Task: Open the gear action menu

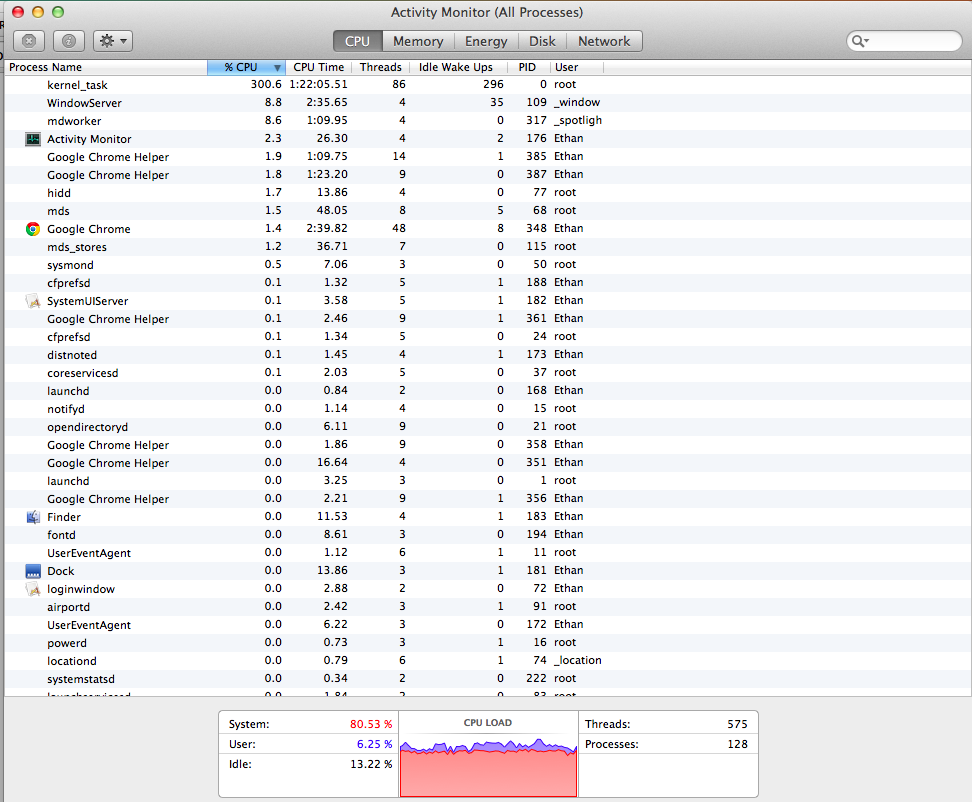Action: click(113, 41)
